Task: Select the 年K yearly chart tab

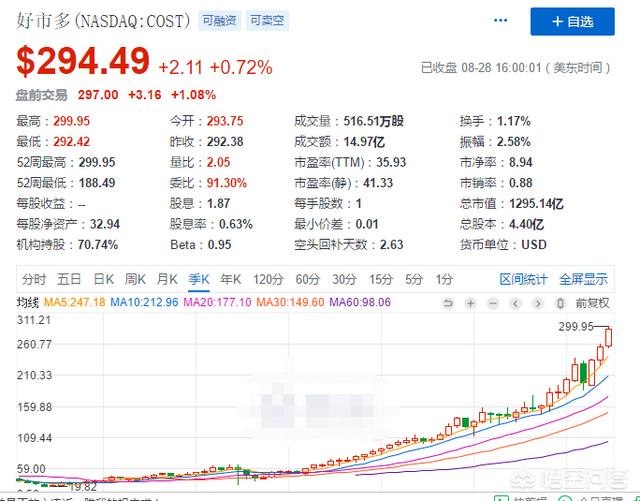Action: pyautogui.click(x=232, y=279)
